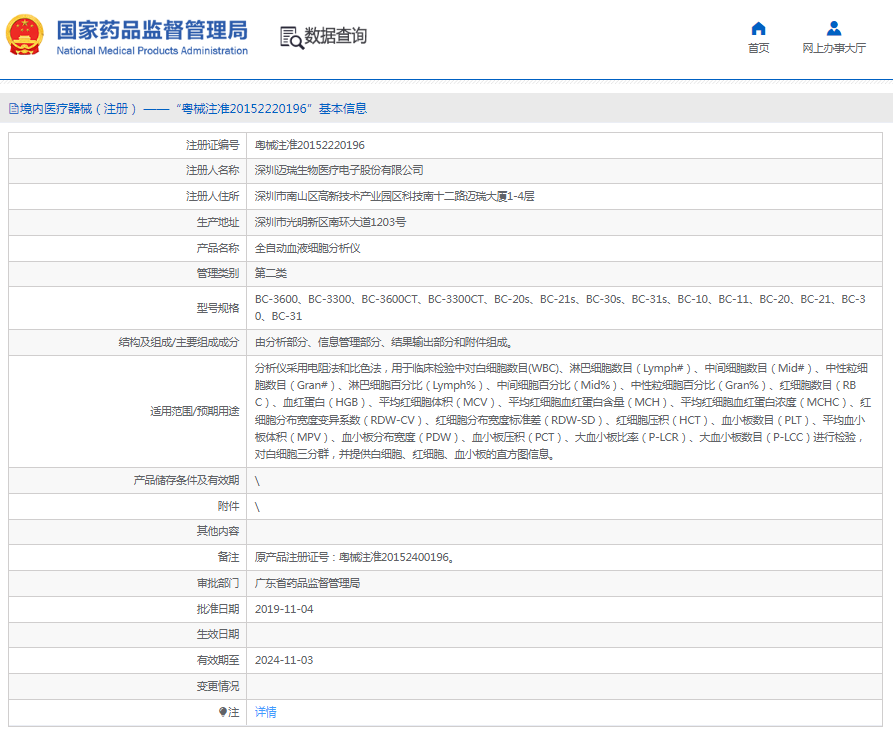Click the approval date 2019-11-04
This screenshot has height=732, width=893.
tap(284, 608)
